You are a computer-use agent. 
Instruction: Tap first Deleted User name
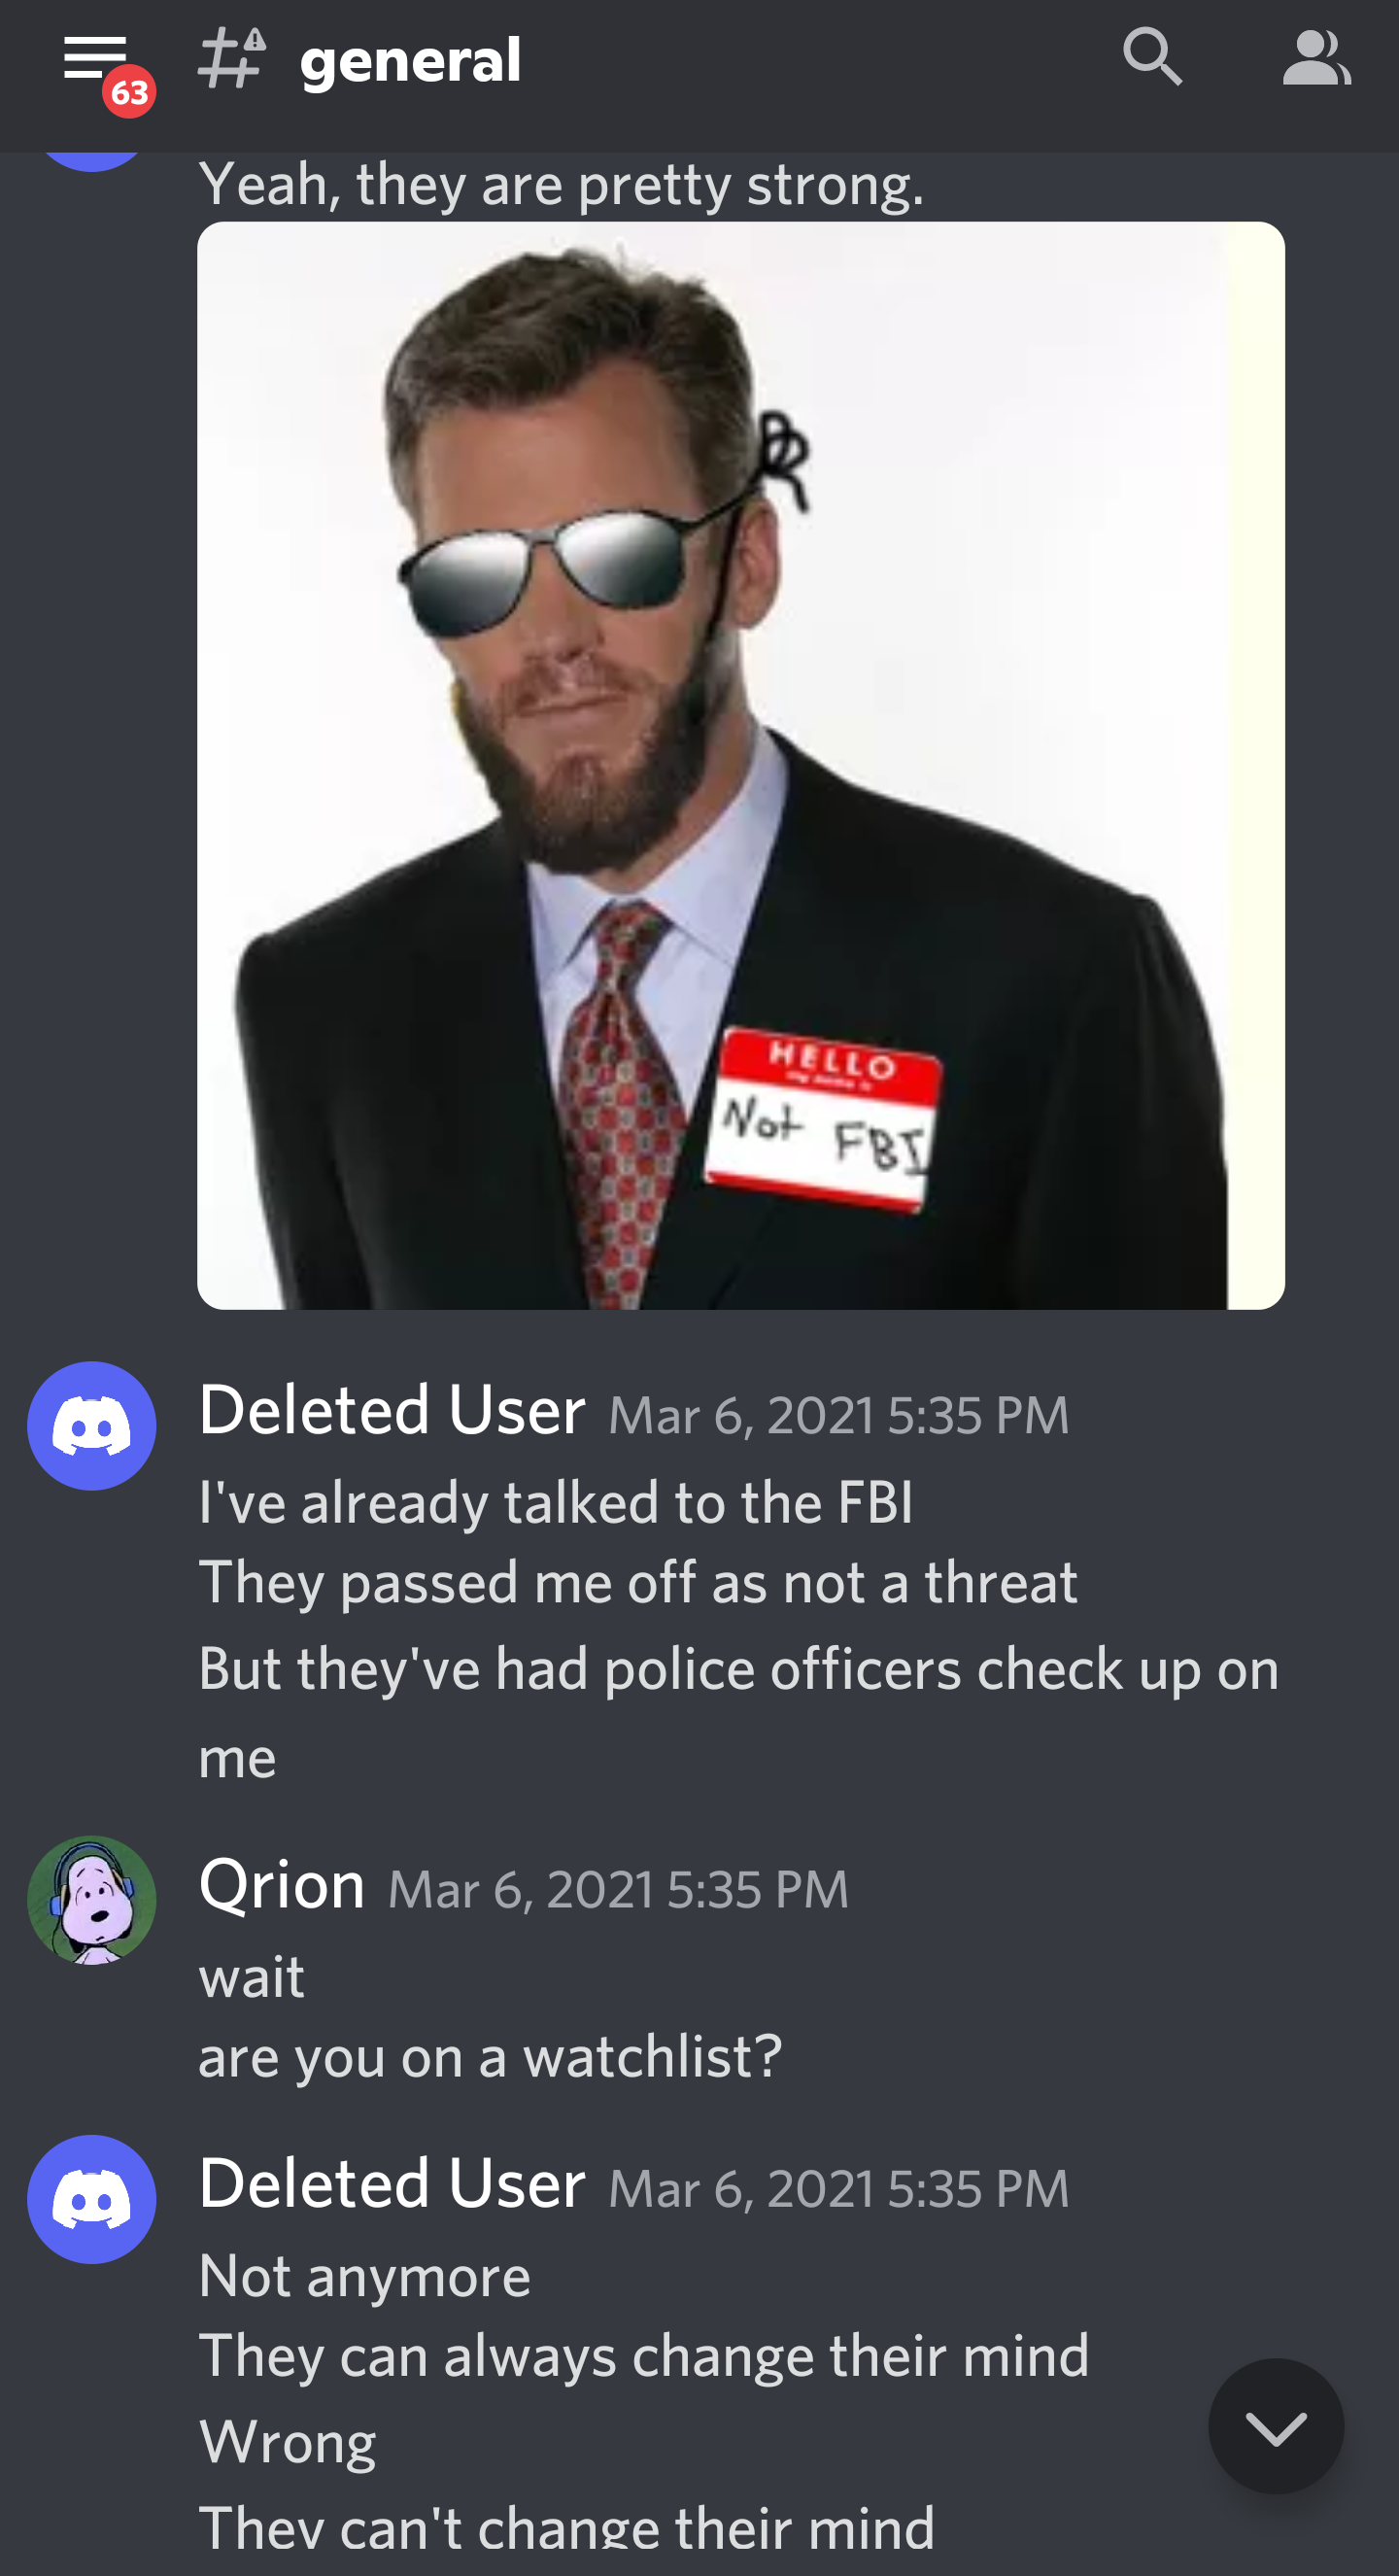392,1409
